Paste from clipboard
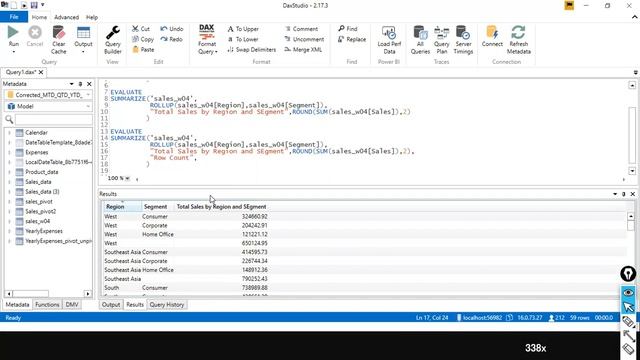This screenshot has width=640, height=360. tap(143, 49)
